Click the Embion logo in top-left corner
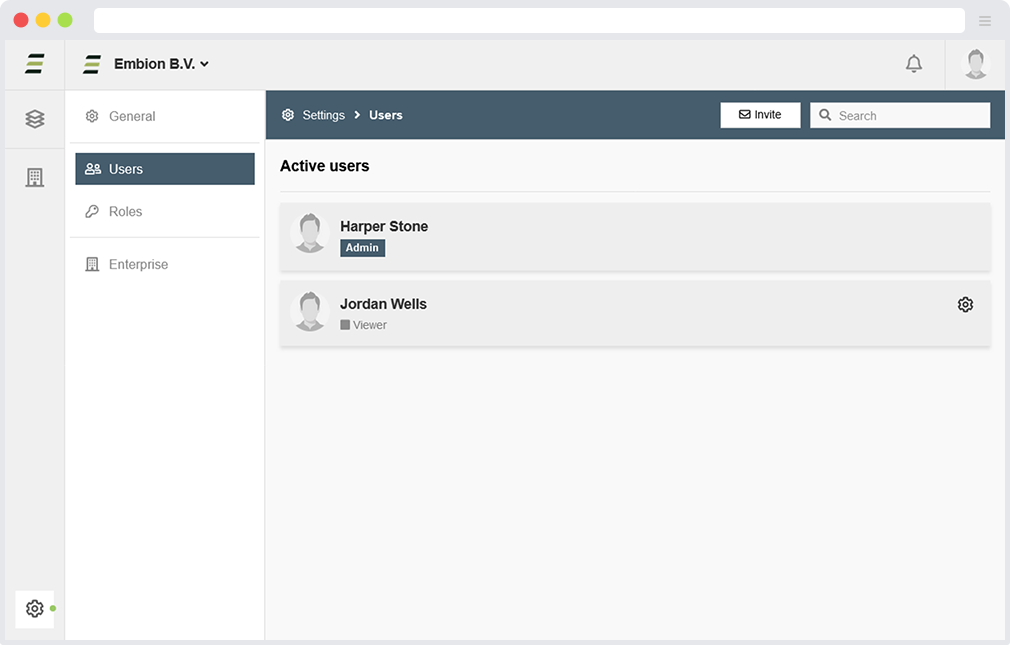Screen dimensions: 1010x645 click(x=35, y=64)
